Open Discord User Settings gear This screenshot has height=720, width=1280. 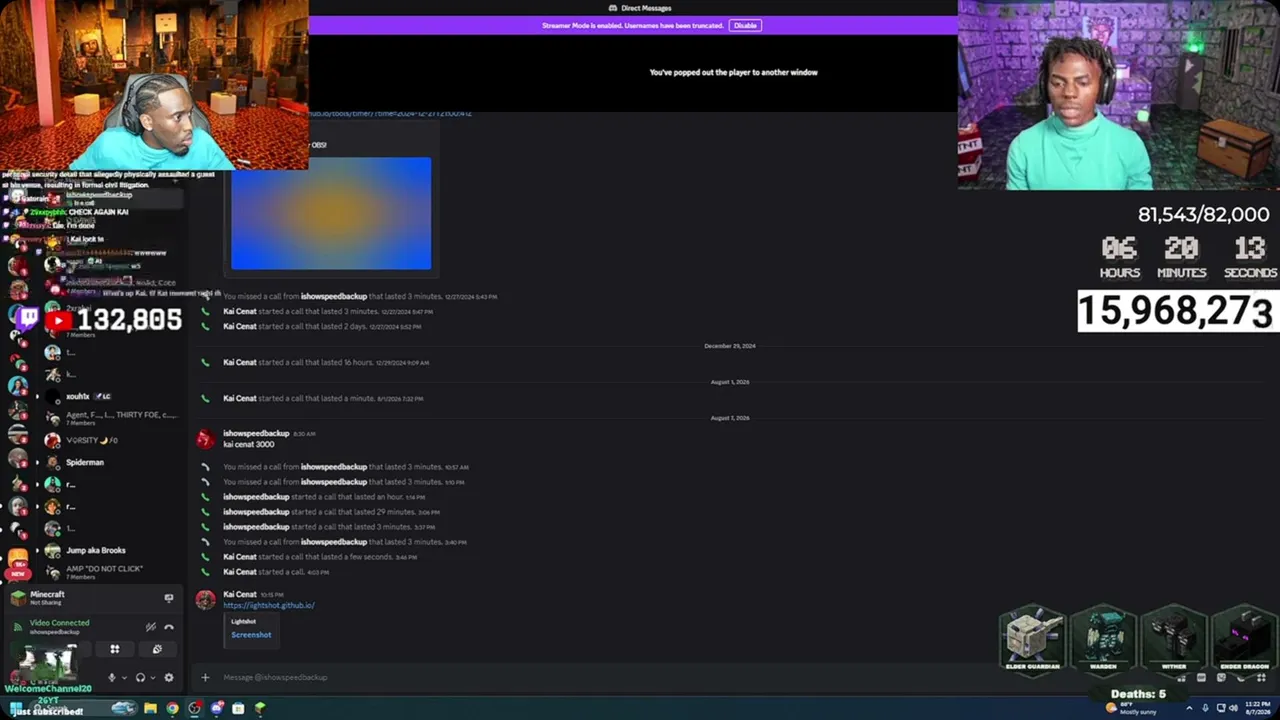click(169, 677)
